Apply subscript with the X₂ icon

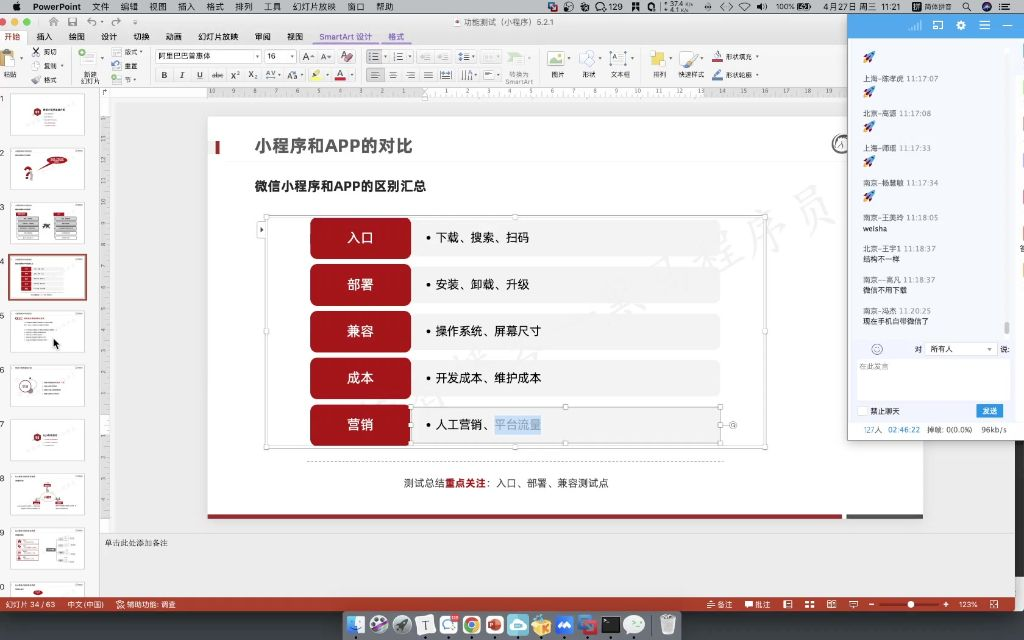(x=253, y=75)
